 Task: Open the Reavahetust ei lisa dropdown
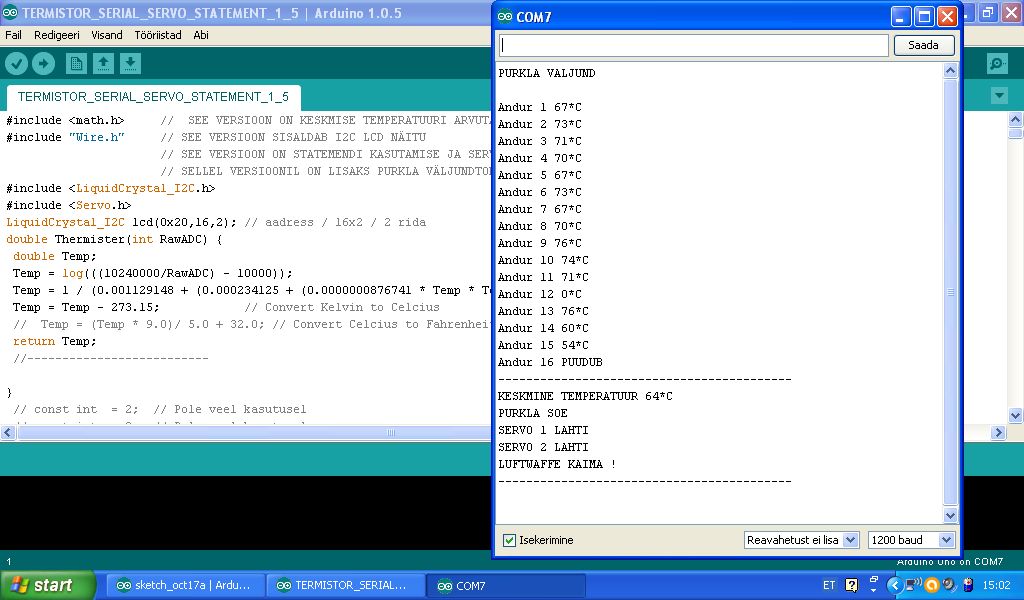(801, 540)
